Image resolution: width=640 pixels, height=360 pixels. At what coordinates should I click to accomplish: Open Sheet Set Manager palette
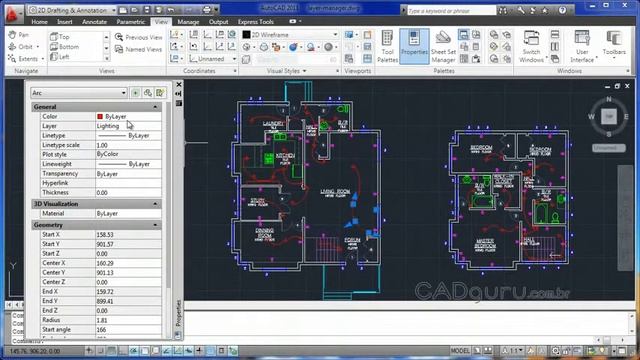[443, 46]
